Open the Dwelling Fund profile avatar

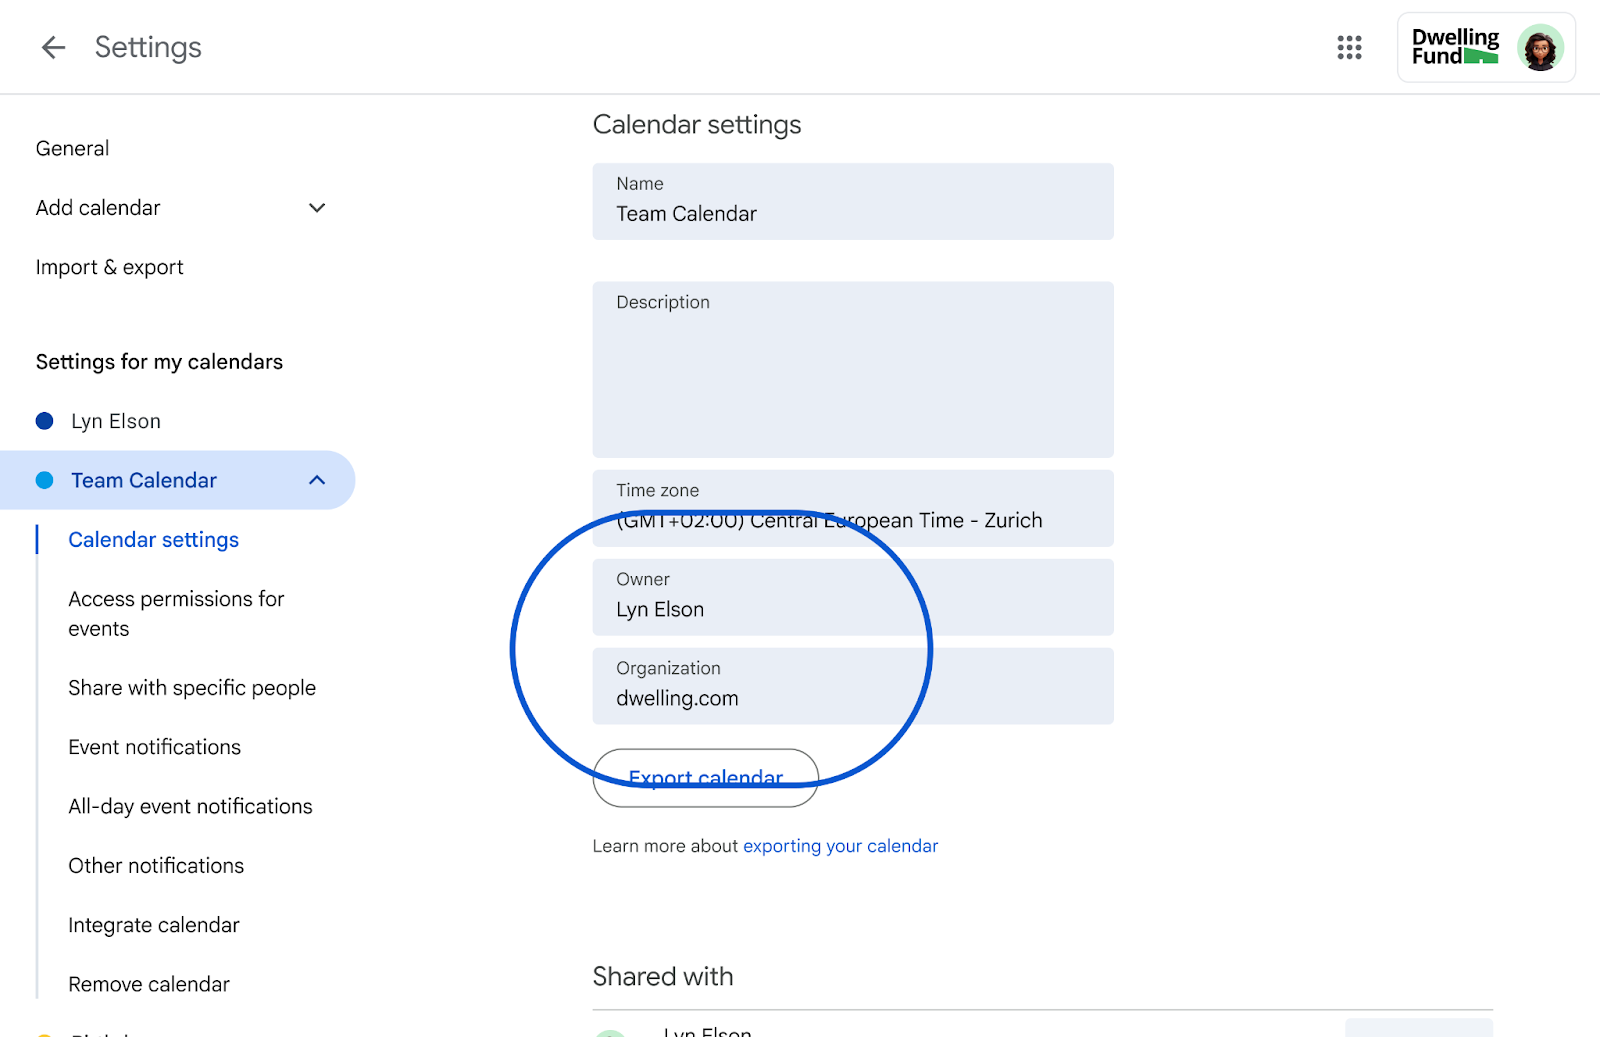click(x=1541, y=46)
